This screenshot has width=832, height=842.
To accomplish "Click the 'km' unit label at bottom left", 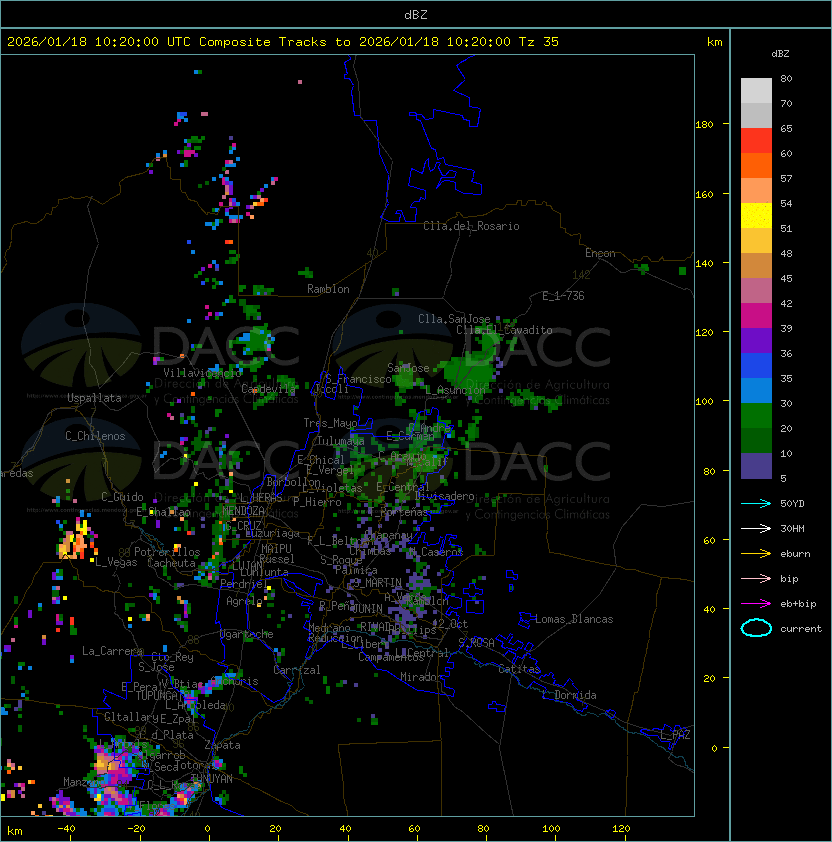I will coord(15,831).
